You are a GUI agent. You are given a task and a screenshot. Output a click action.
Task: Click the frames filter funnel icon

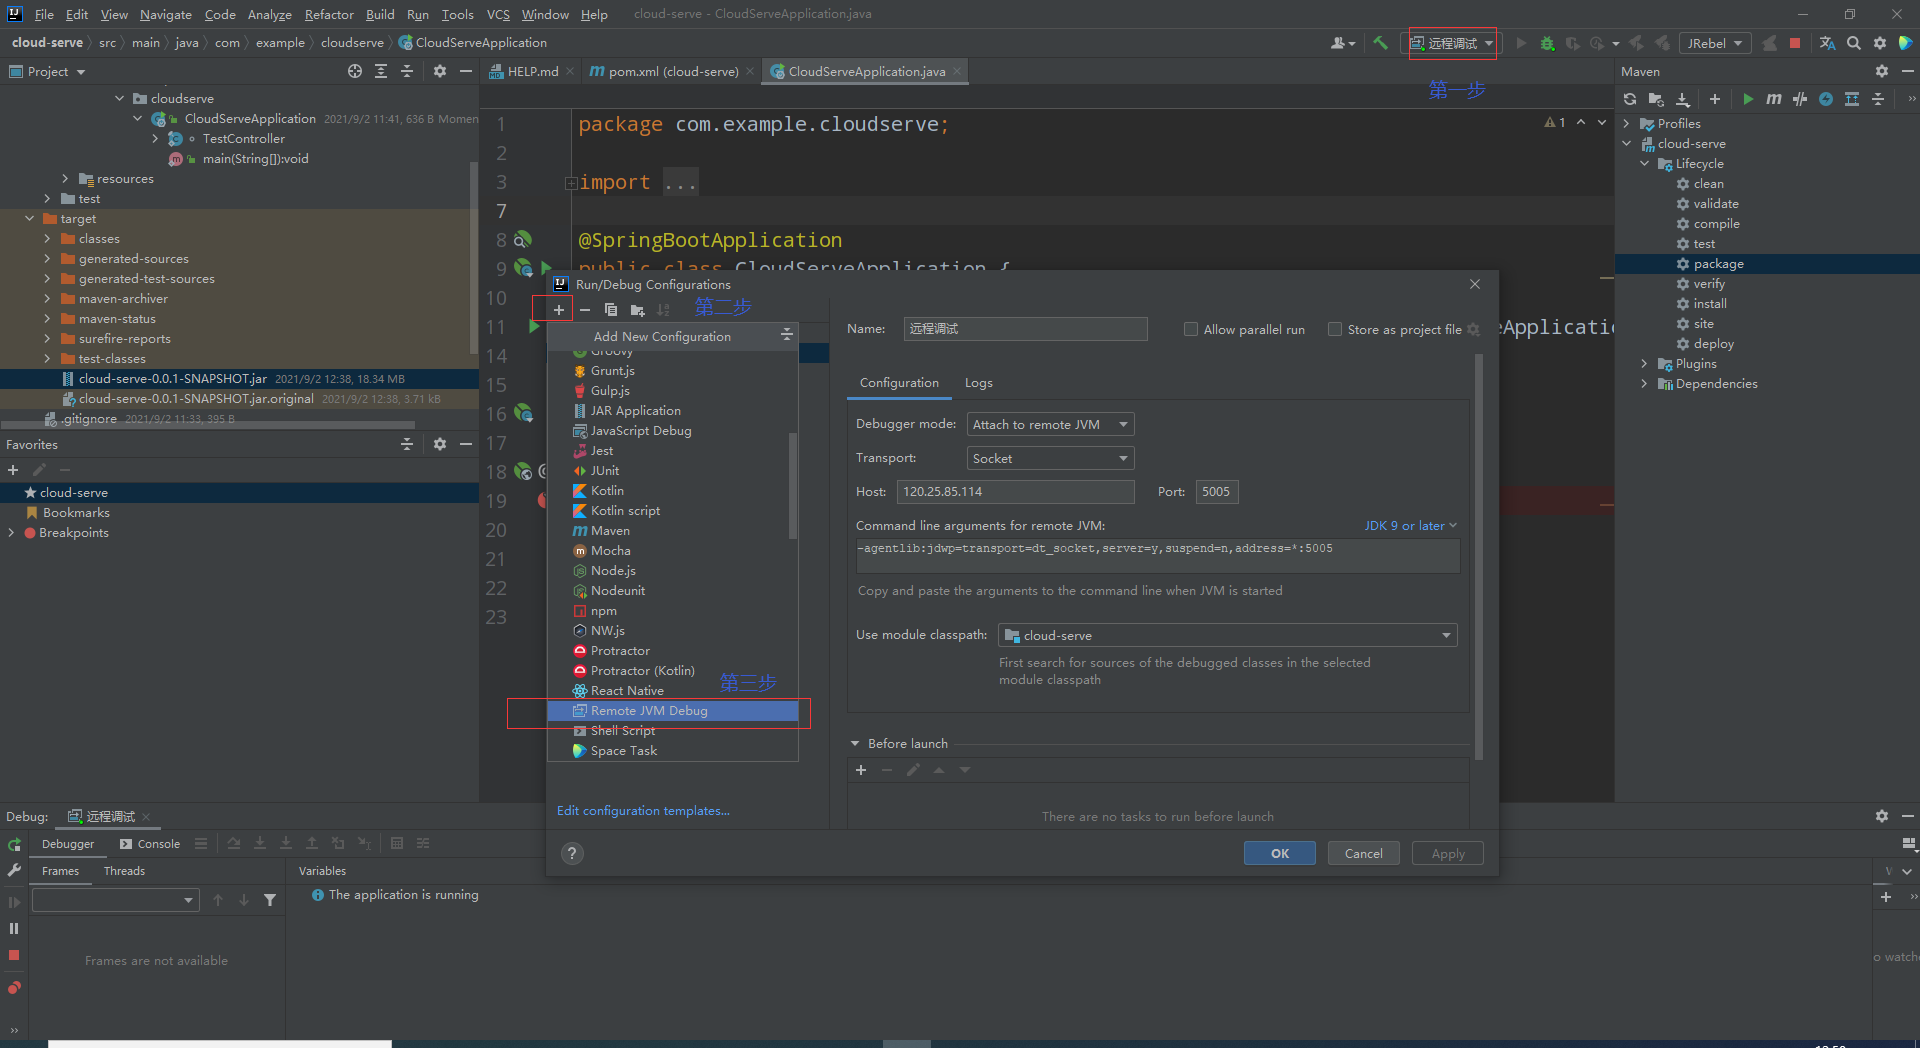[x=270, y=900]
